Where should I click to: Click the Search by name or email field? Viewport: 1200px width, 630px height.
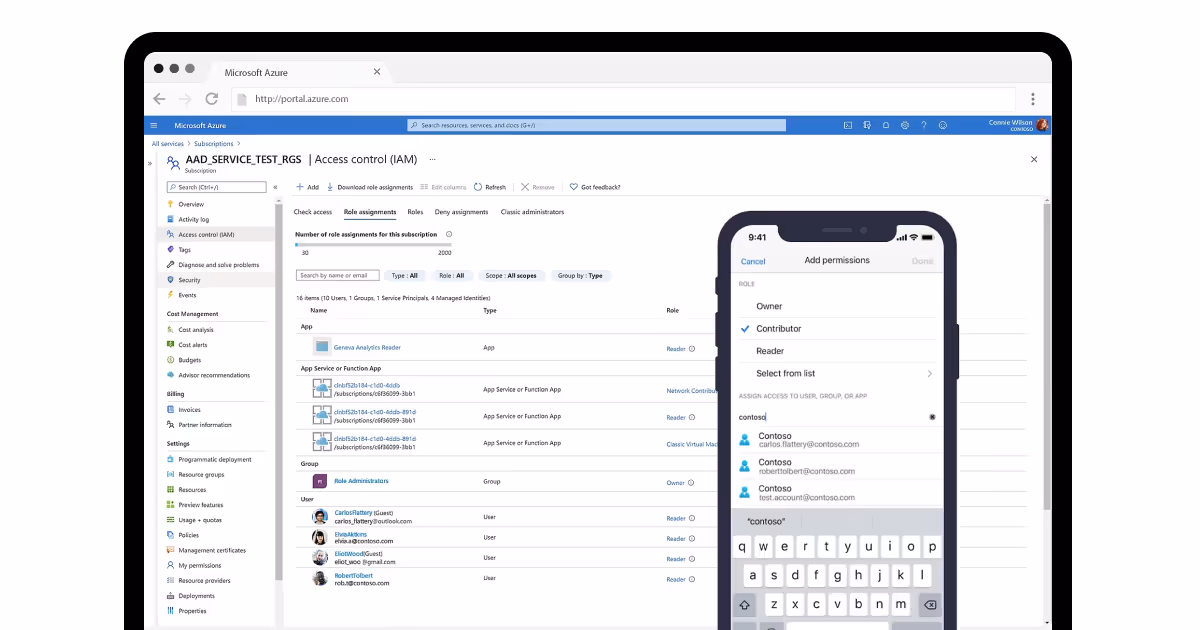tap(338, 275)
